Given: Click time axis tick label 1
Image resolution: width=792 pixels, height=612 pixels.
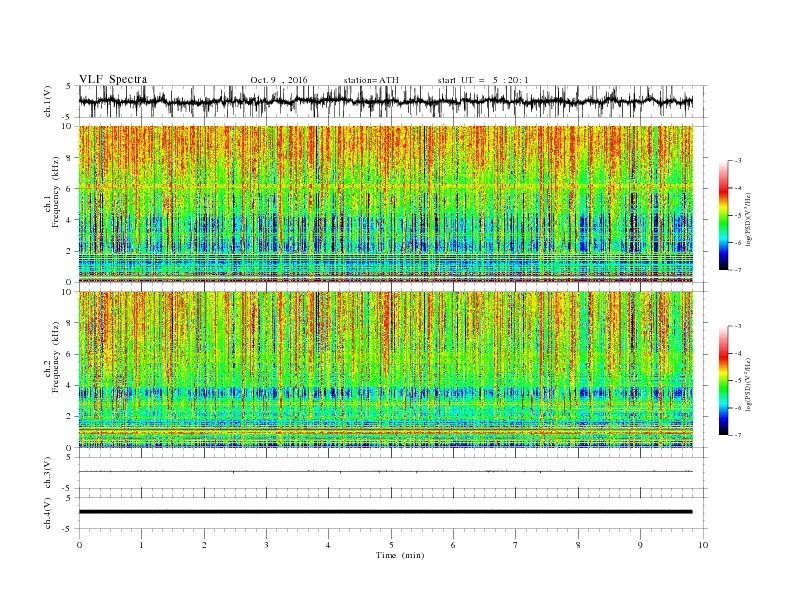Looking at the screenshot, I should coord(141,545).
